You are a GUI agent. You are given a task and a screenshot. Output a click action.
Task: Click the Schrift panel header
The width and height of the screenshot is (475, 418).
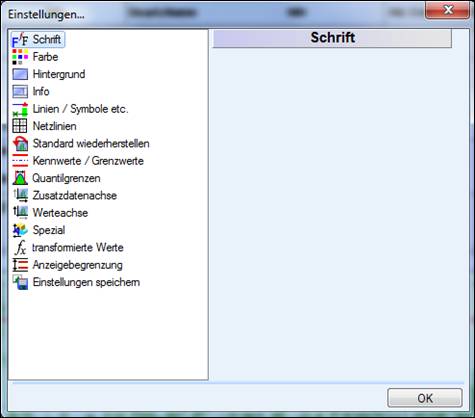[332, 38]
